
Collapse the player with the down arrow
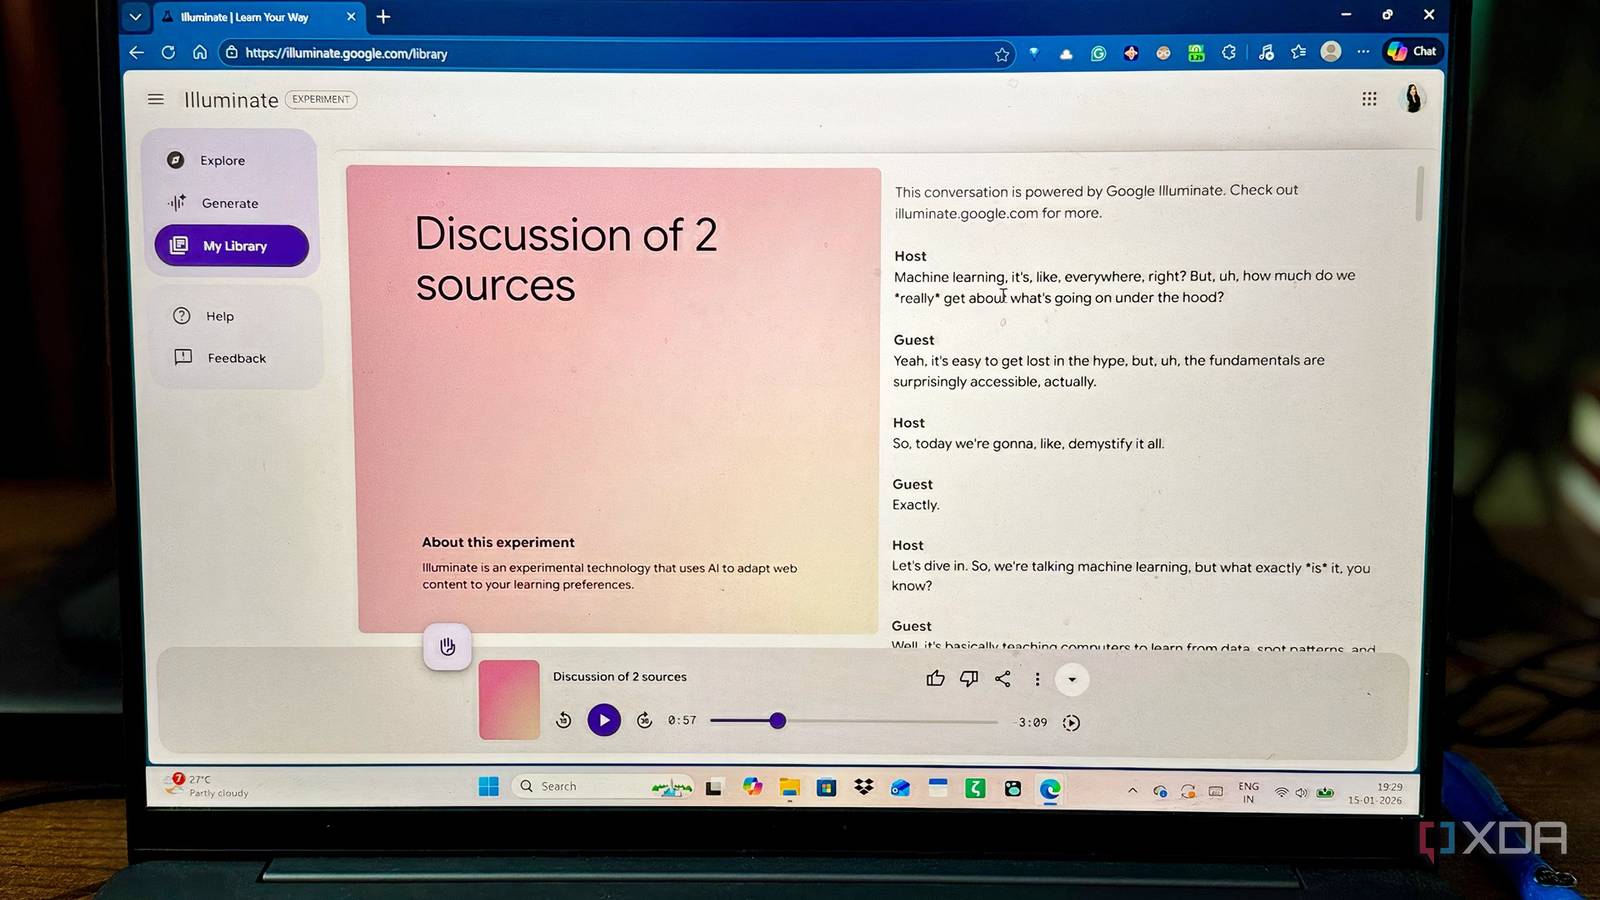tap(1072, 680)
